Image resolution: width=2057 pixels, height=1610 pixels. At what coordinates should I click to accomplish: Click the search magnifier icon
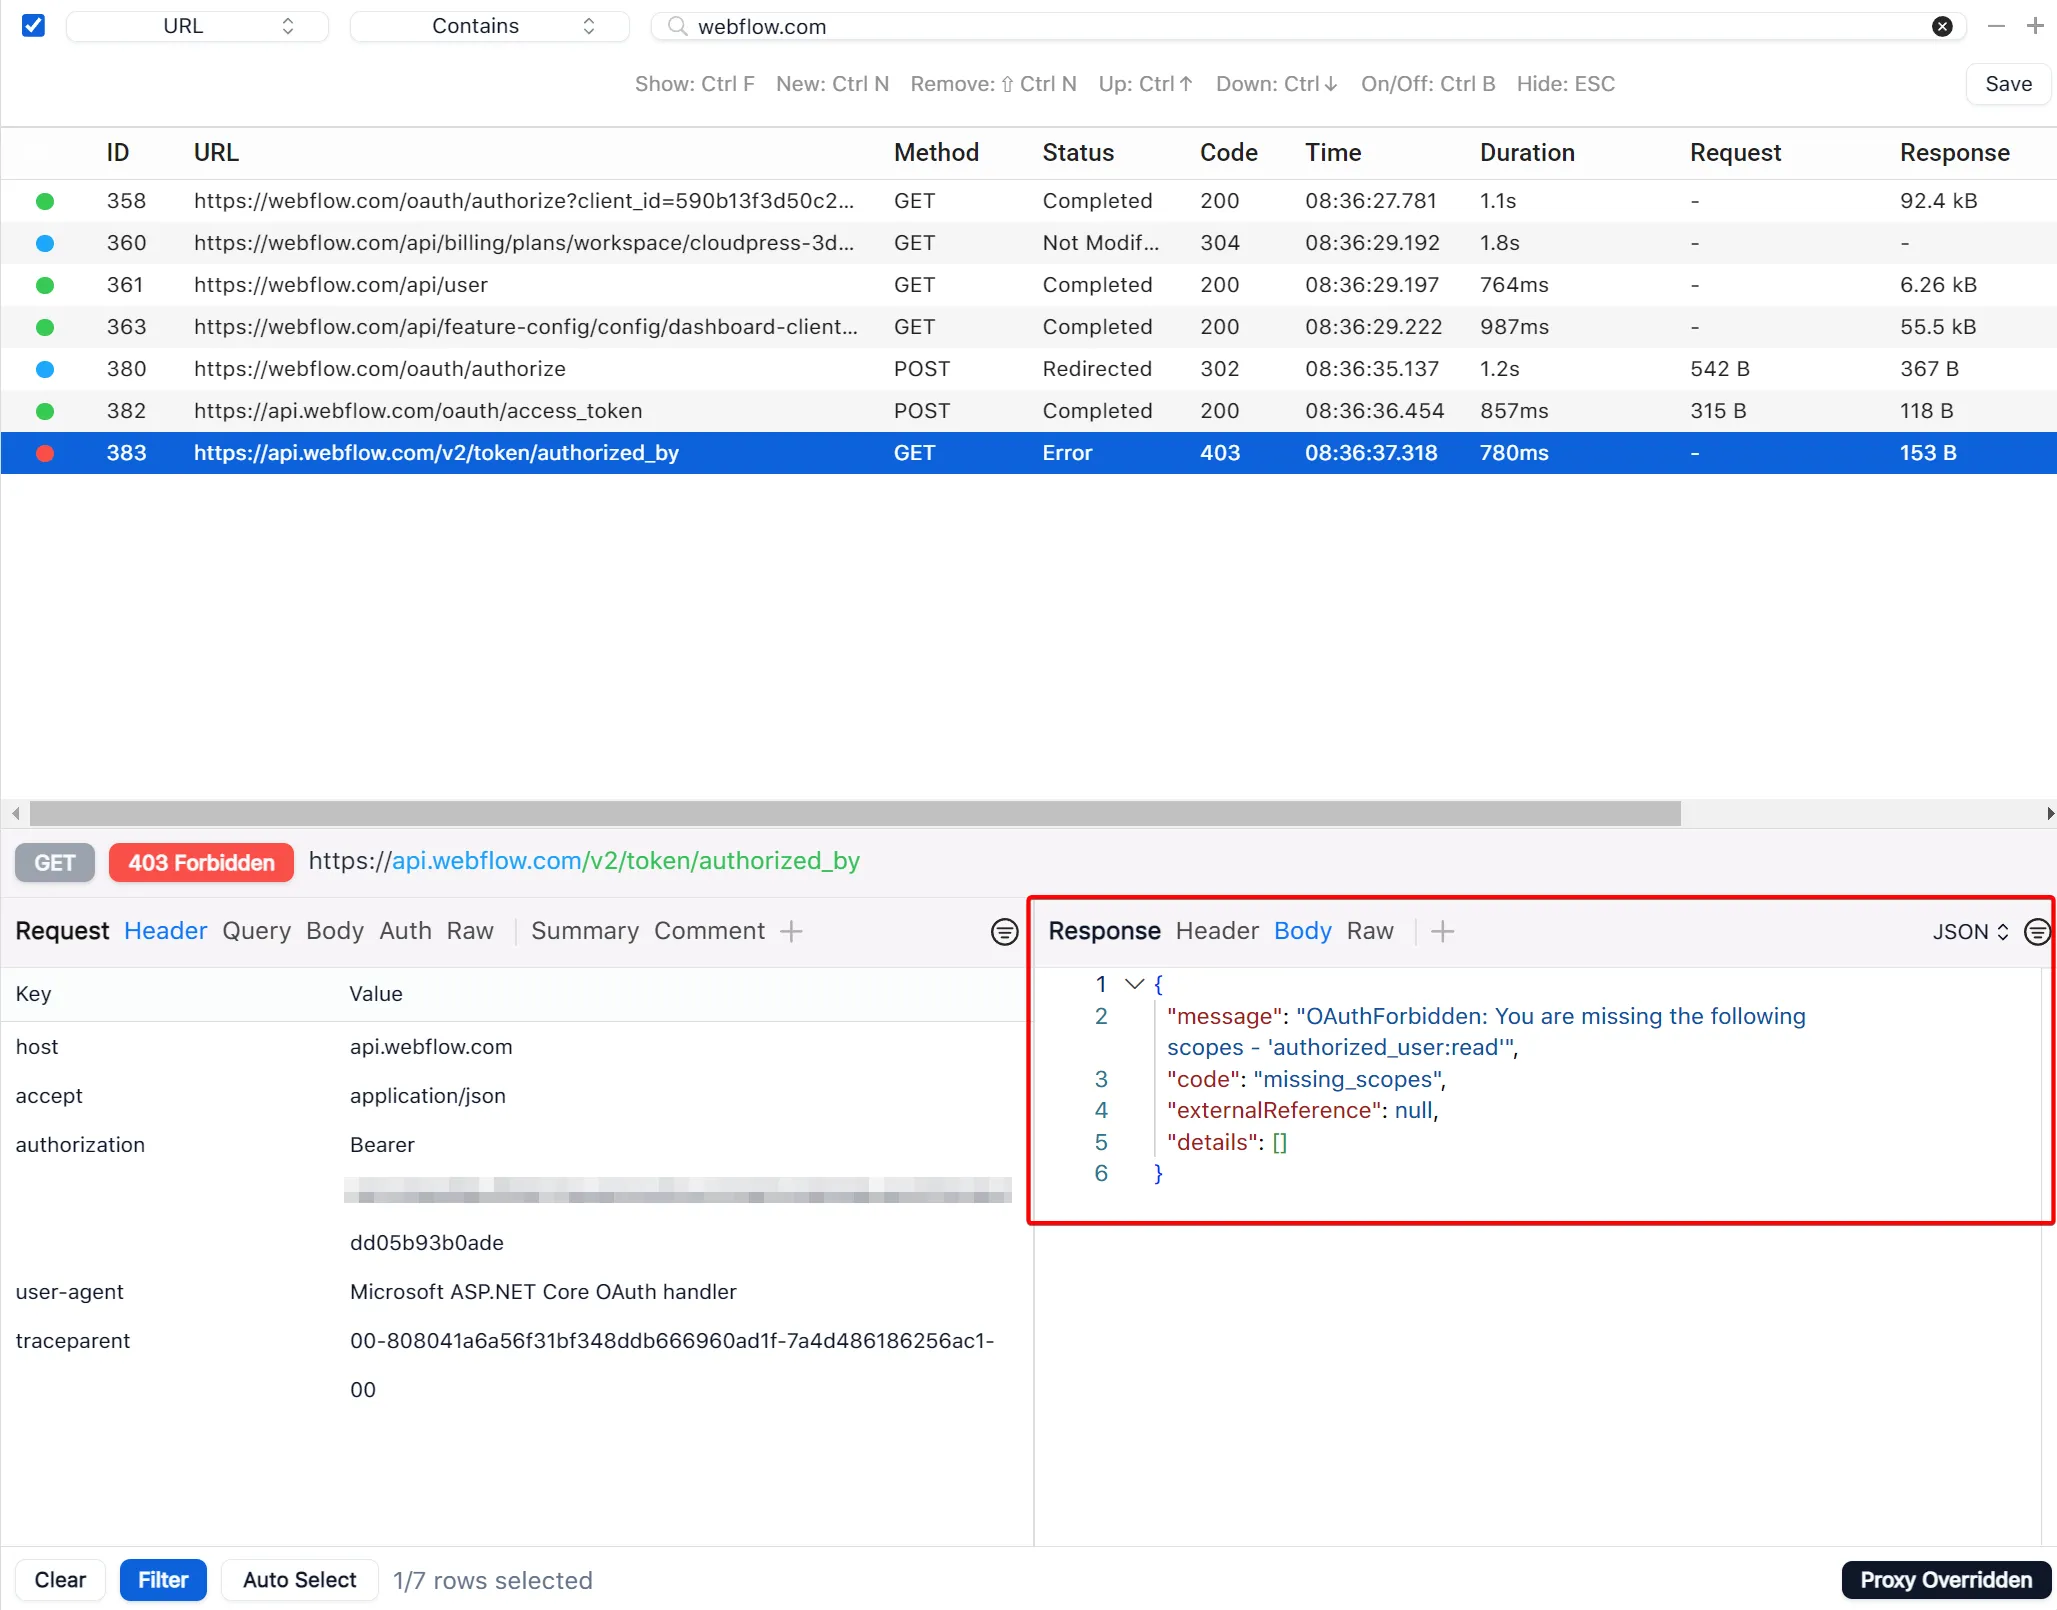(676, 26)
